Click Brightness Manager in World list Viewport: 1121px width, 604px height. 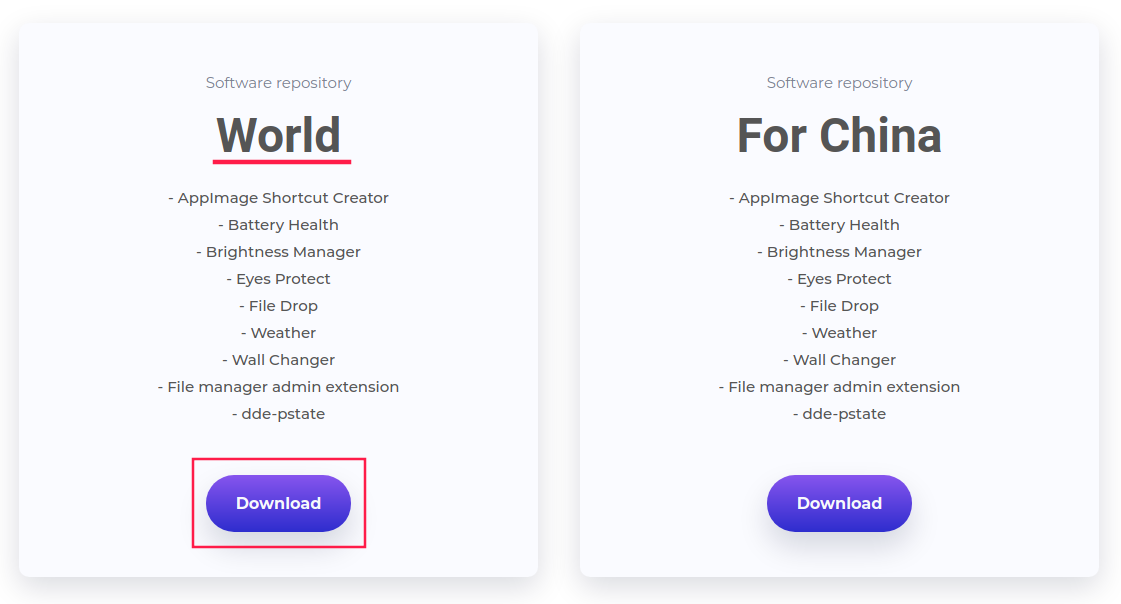[x=279, y=252]
